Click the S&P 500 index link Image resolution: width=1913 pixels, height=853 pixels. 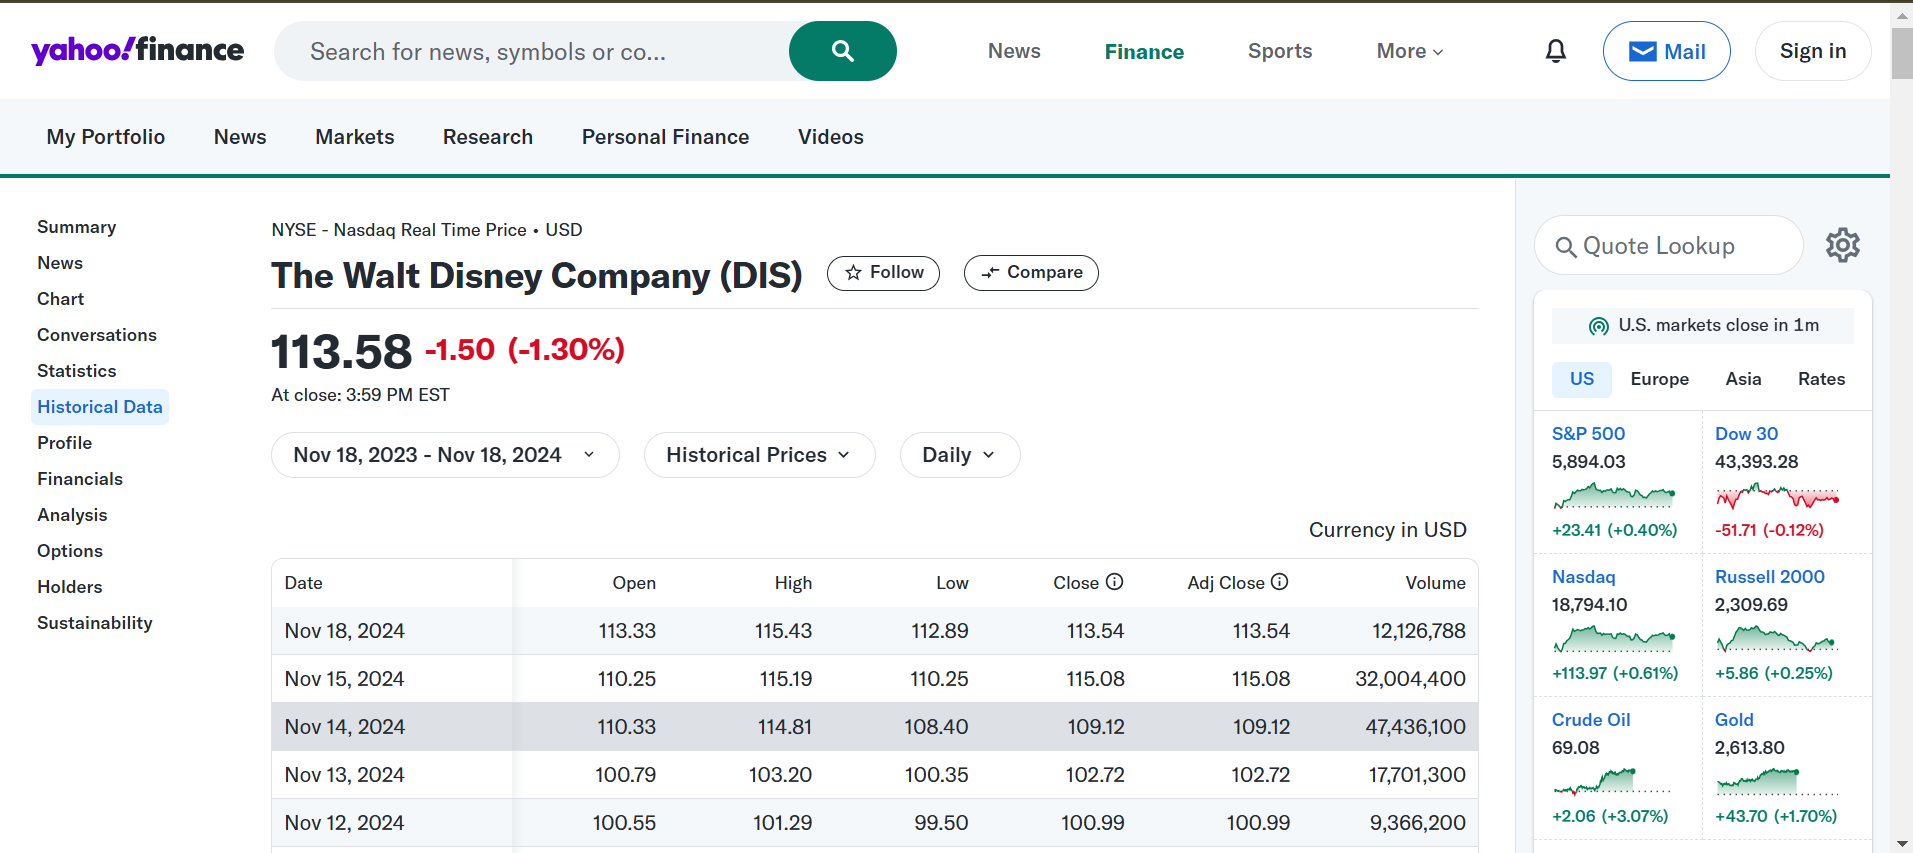tap(1588, 433)
